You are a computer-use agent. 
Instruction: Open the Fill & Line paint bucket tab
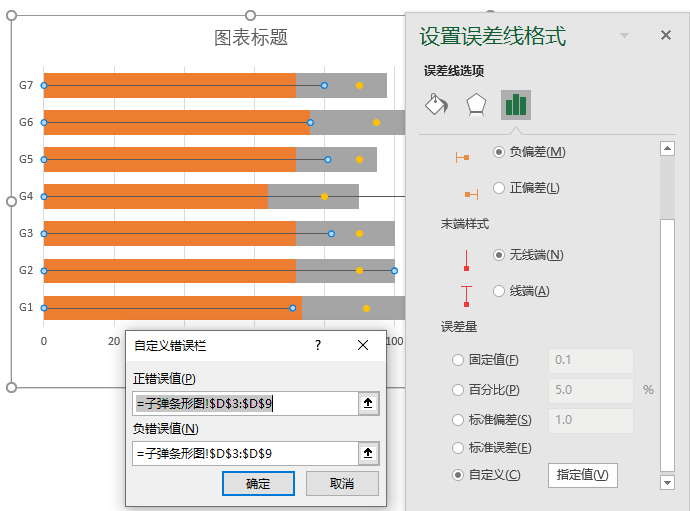pos(438,104)
